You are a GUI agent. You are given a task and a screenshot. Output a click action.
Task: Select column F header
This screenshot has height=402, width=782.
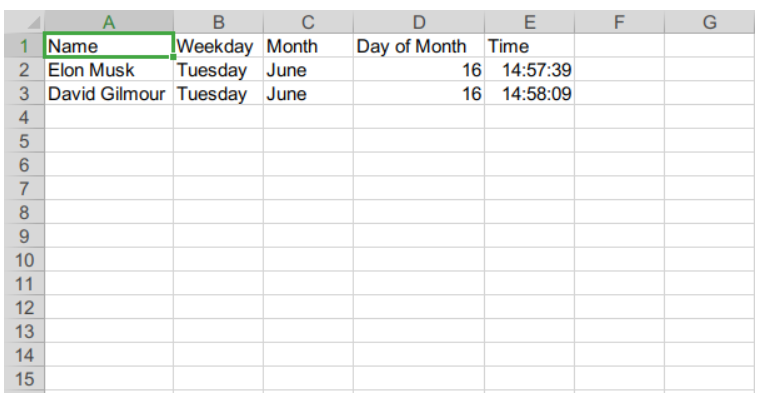click(x=619, y=22)
